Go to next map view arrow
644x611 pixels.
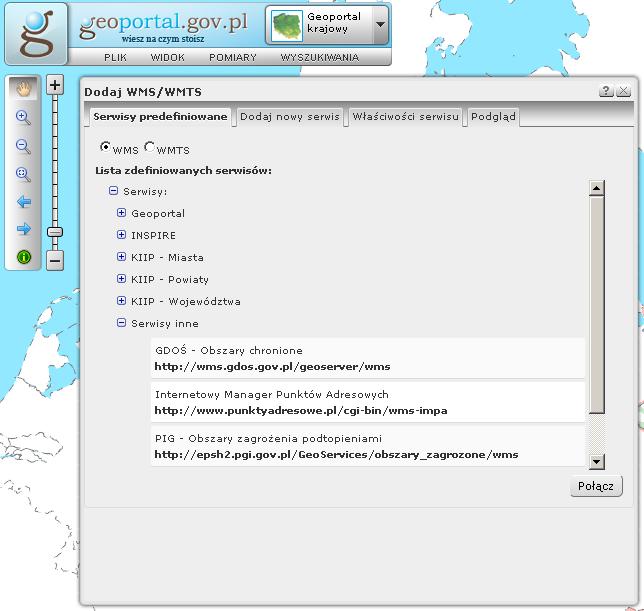24,229
